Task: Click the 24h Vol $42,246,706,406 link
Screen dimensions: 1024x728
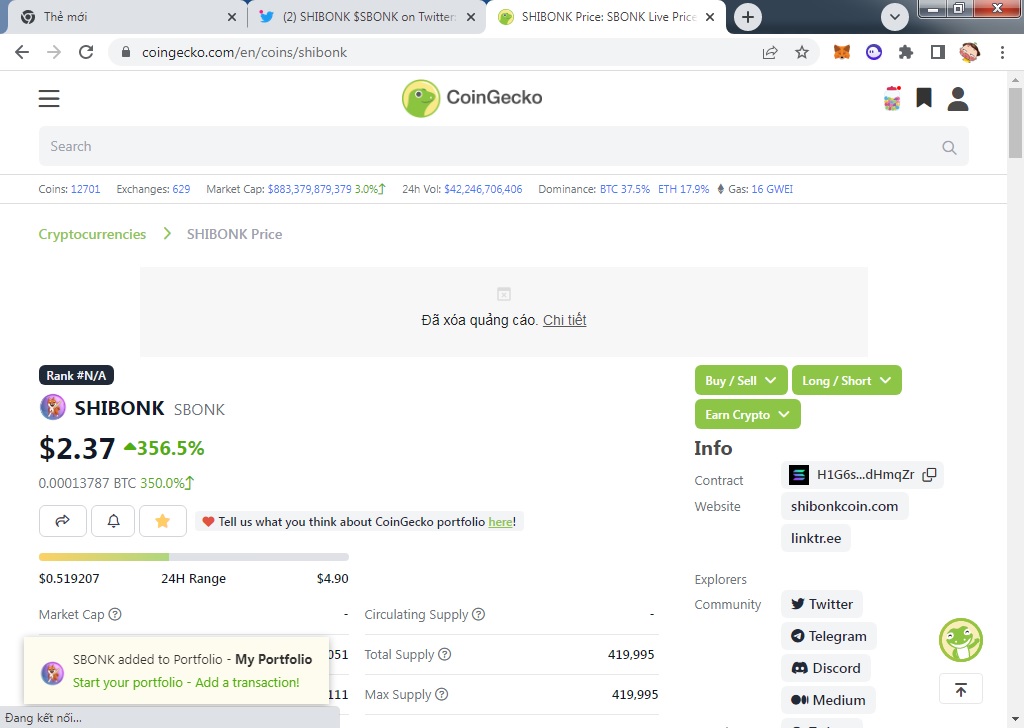Action: (x=483, y=189)
